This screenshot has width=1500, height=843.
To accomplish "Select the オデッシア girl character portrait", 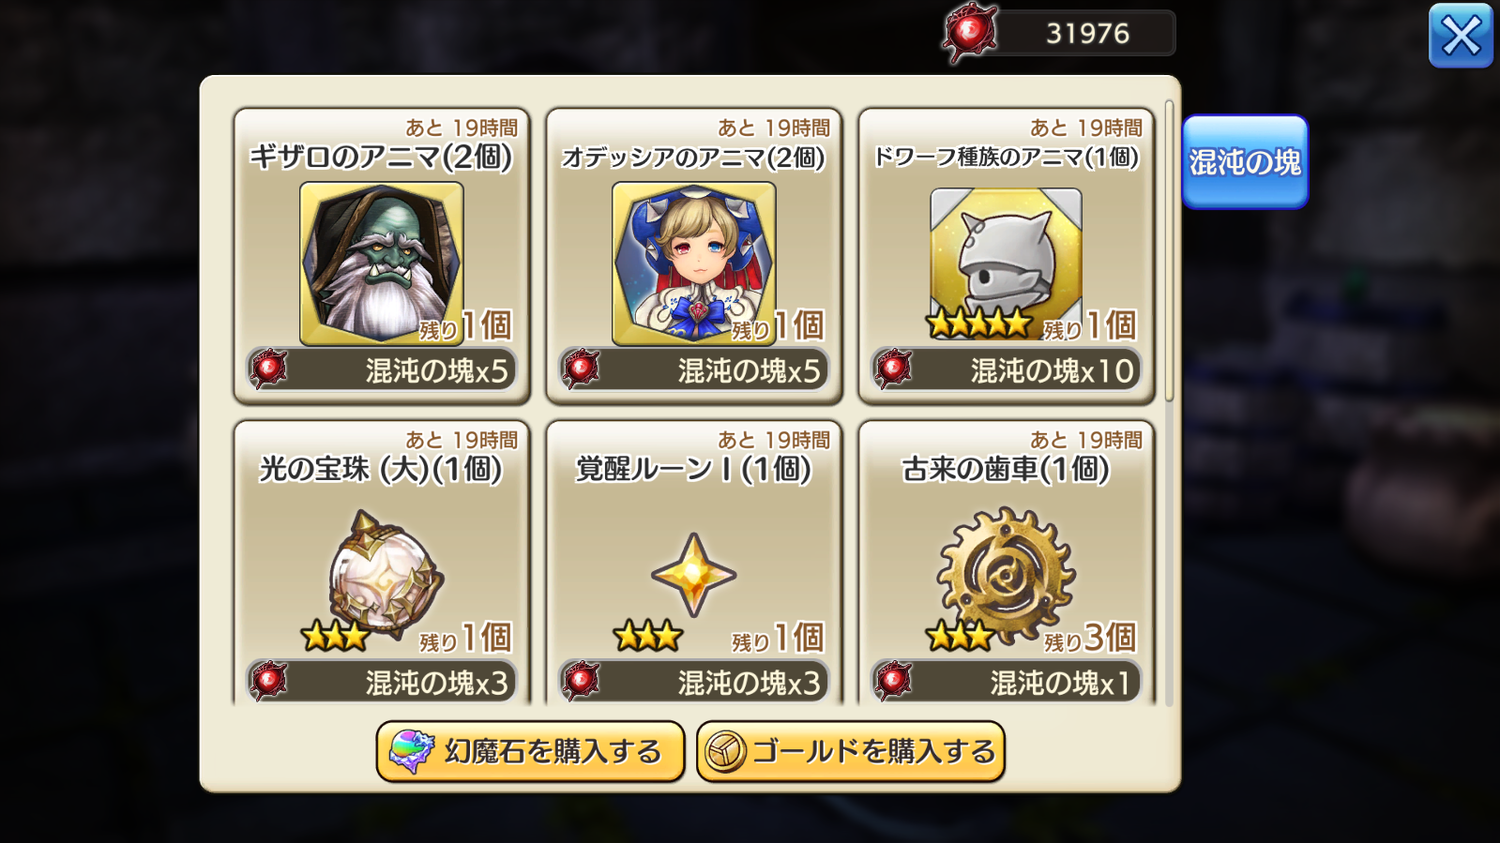I will point(694,263).
